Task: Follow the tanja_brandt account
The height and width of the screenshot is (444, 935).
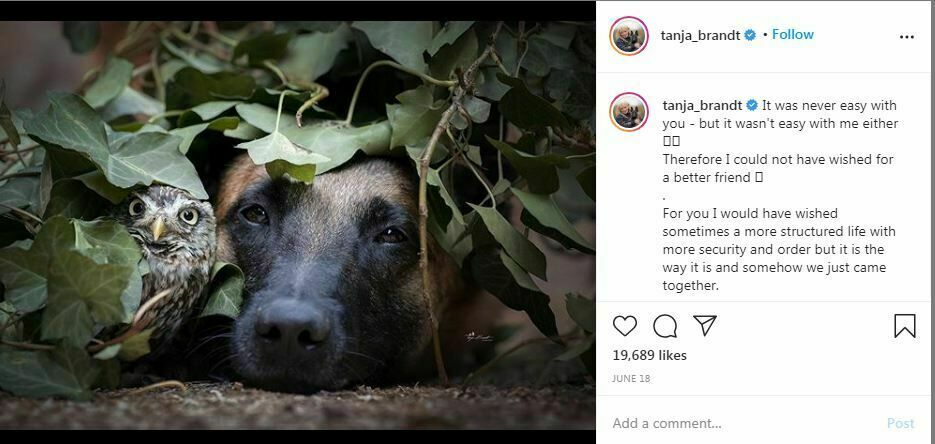Action: click(x=793, y=34)
